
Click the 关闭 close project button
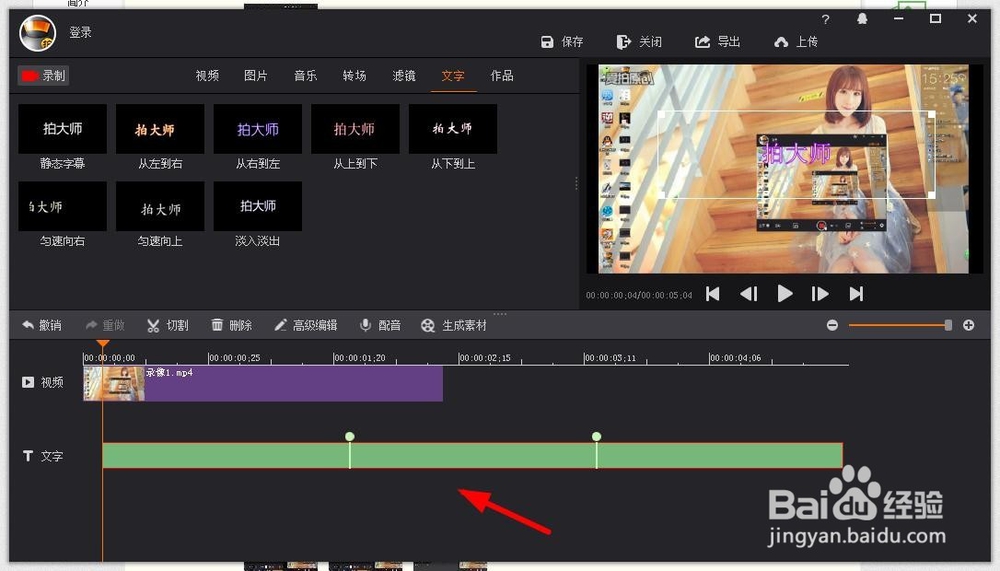click(638, 42)
